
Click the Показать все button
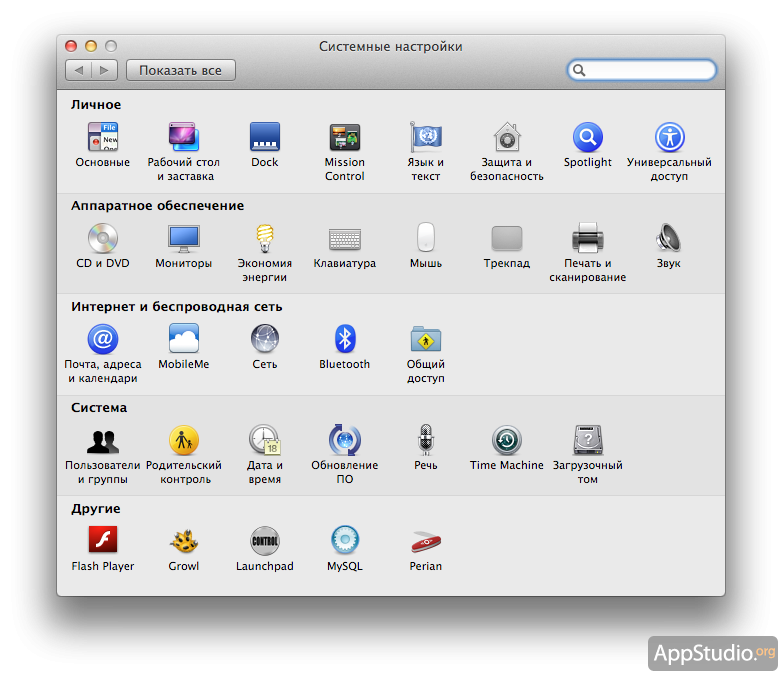(x=180, y=70)
